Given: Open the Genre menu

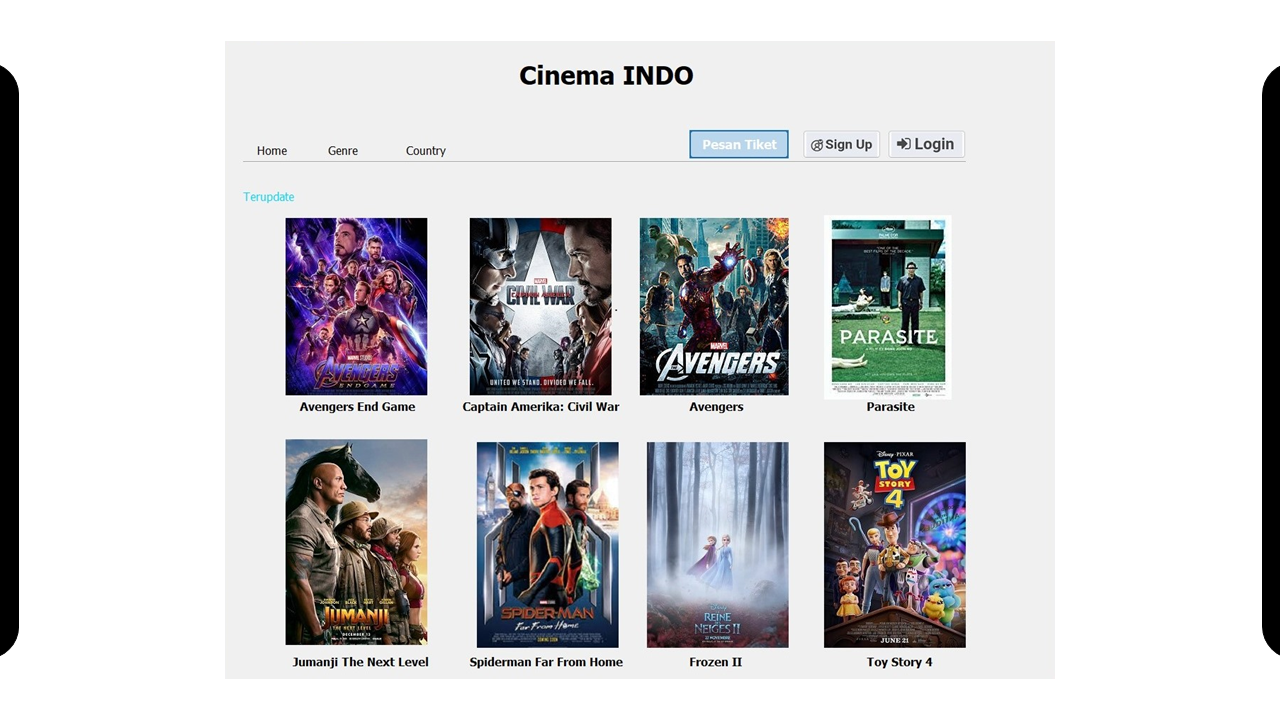Looking at the screenshot, I should pos(343,151).
